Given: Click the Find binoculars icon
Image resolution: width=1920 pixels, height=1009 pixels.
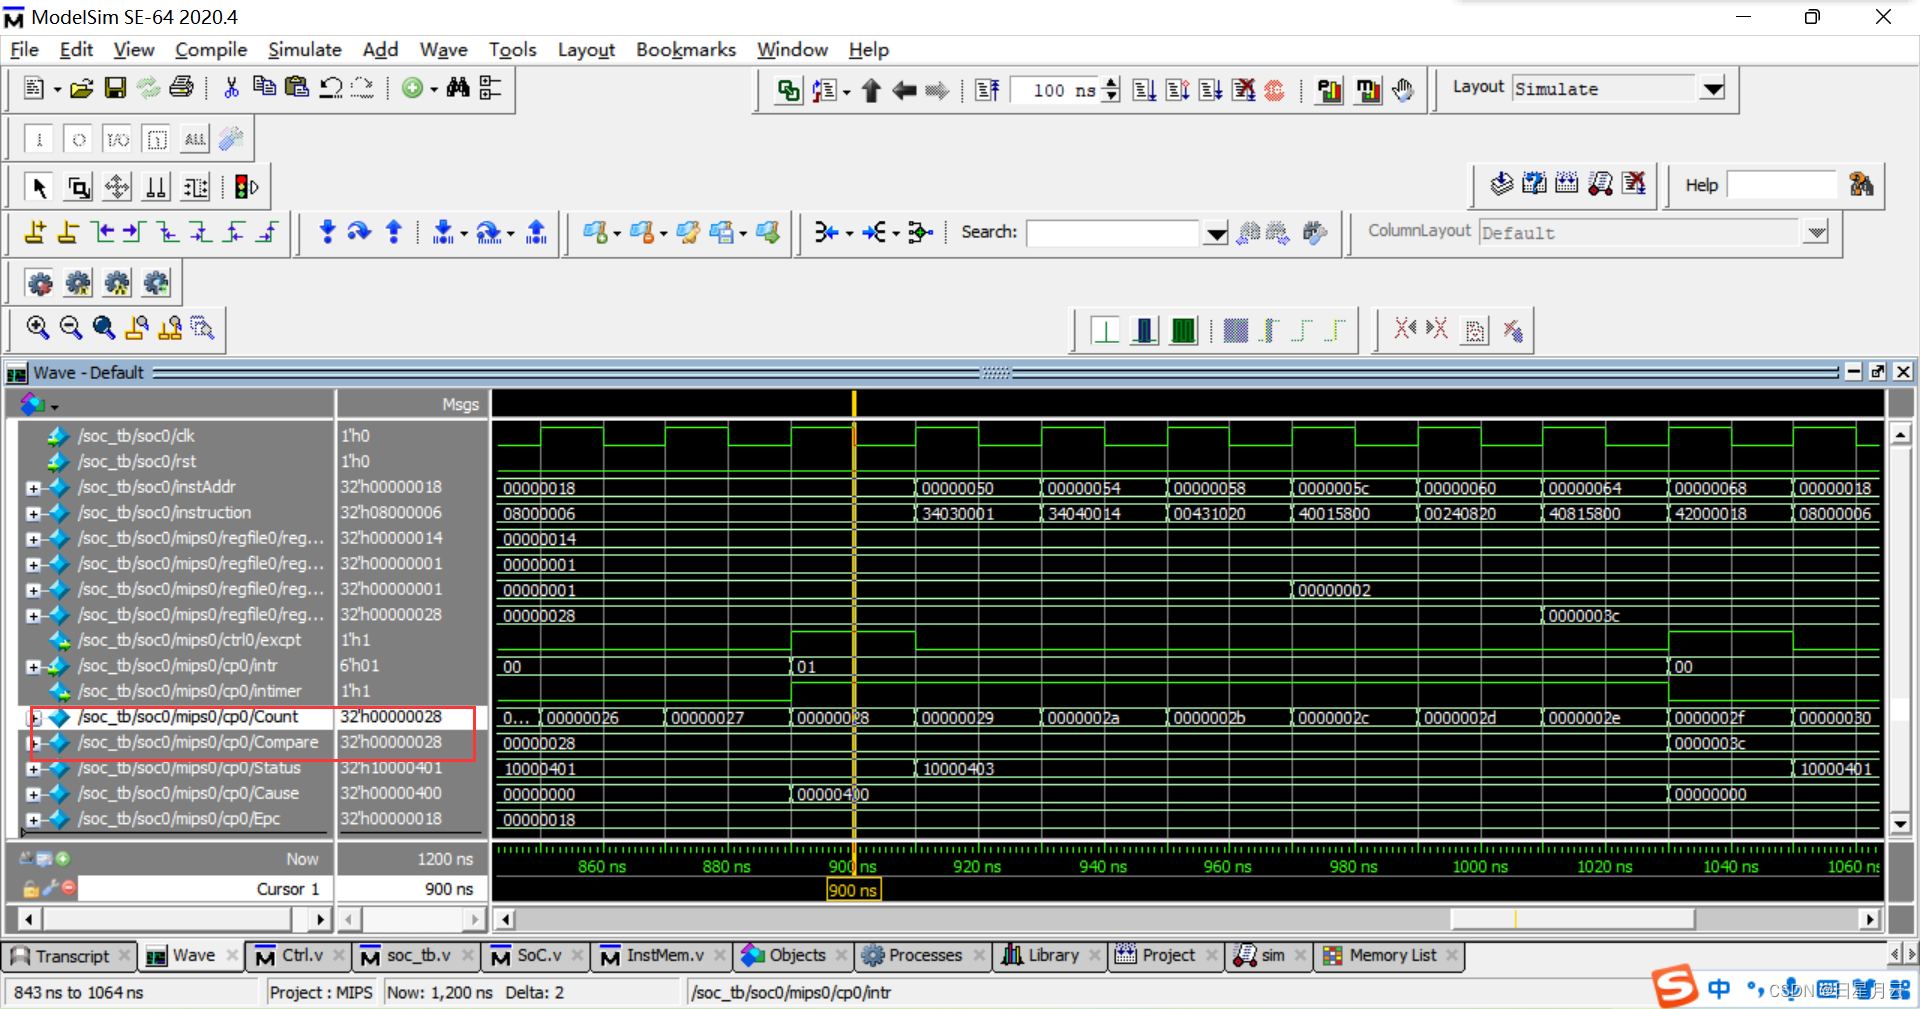Looking at the screenshot, I should [458, 88].
